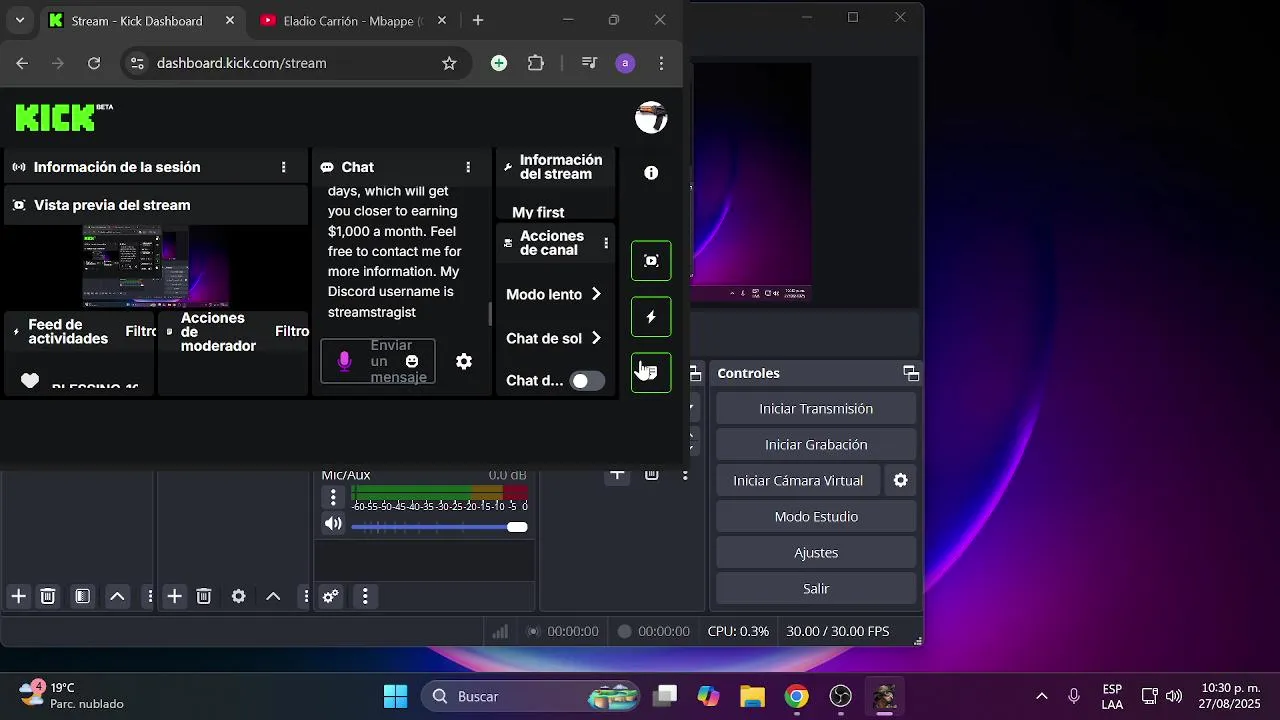Viewport: 1280px width, 720px height.
Task: Open the Chrome three-dot menu
Action: pyautogui.click(x=661, y=63)
